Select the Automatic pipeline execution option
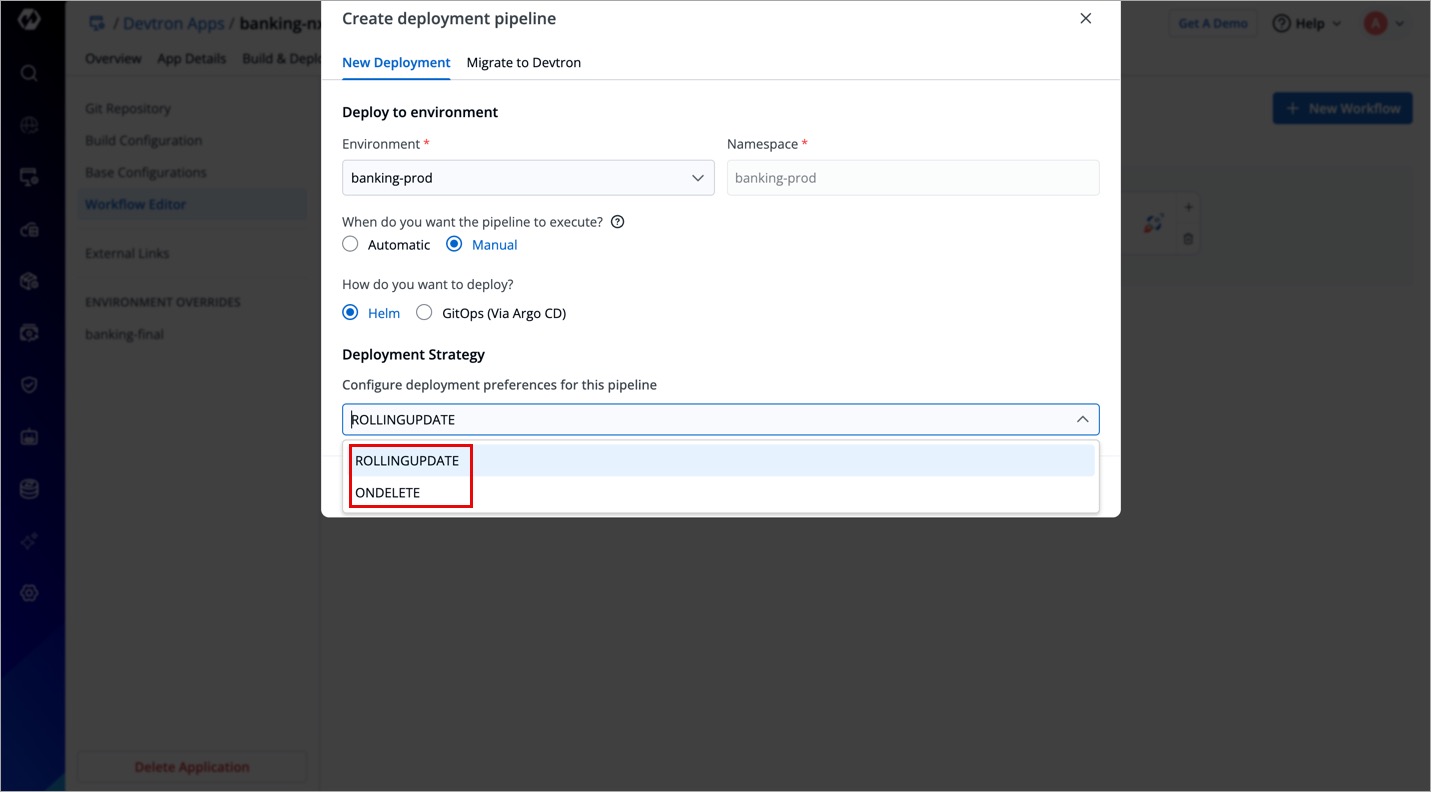 click(x=350, y=244)
